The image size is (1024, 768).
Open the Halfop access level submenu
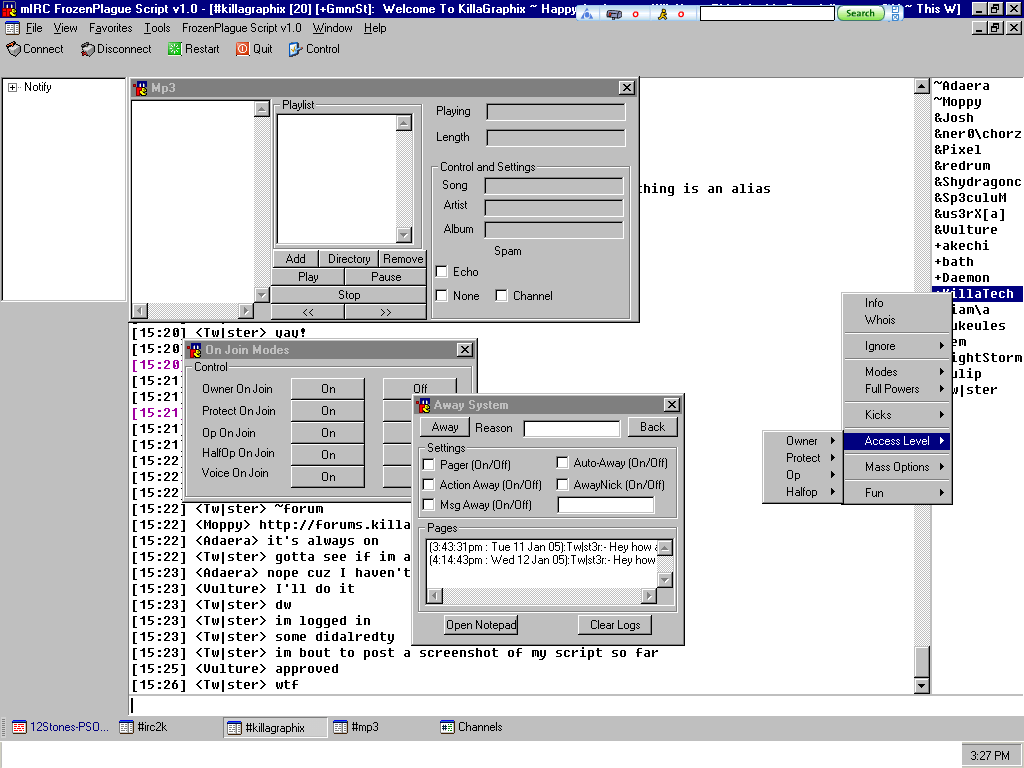coord(803,492)
